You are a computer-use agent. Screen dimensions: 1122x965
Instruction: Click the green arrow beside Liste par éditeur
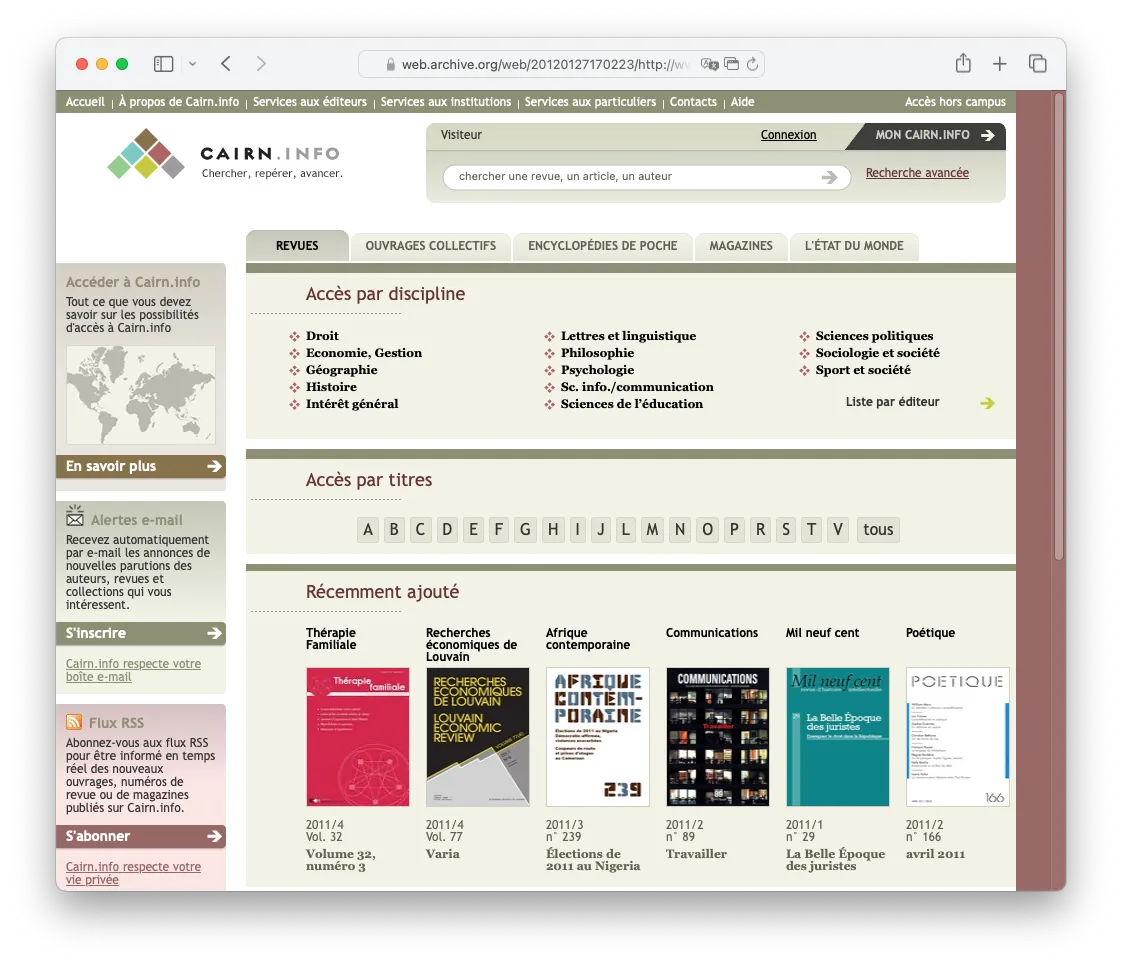tap(987, 403)
